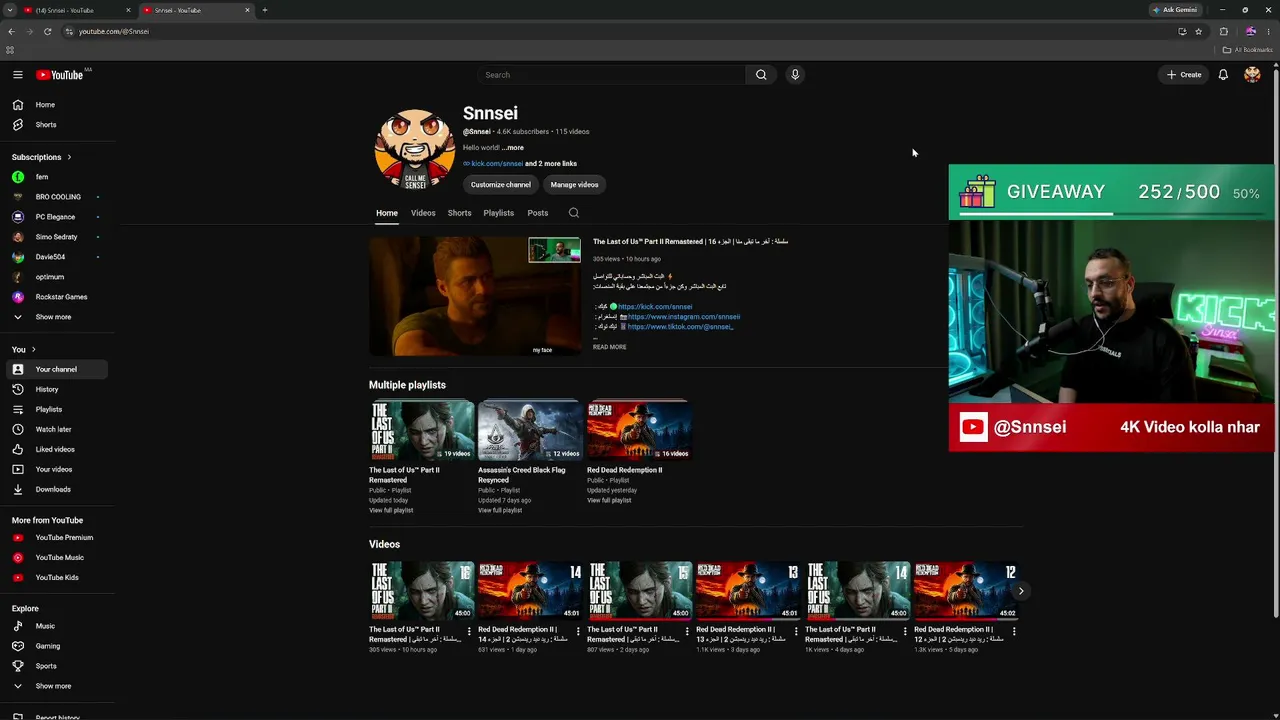Bookmark this page with the star icon
This screenshot has width=1280, height=720.
[x=1198, y=31]
